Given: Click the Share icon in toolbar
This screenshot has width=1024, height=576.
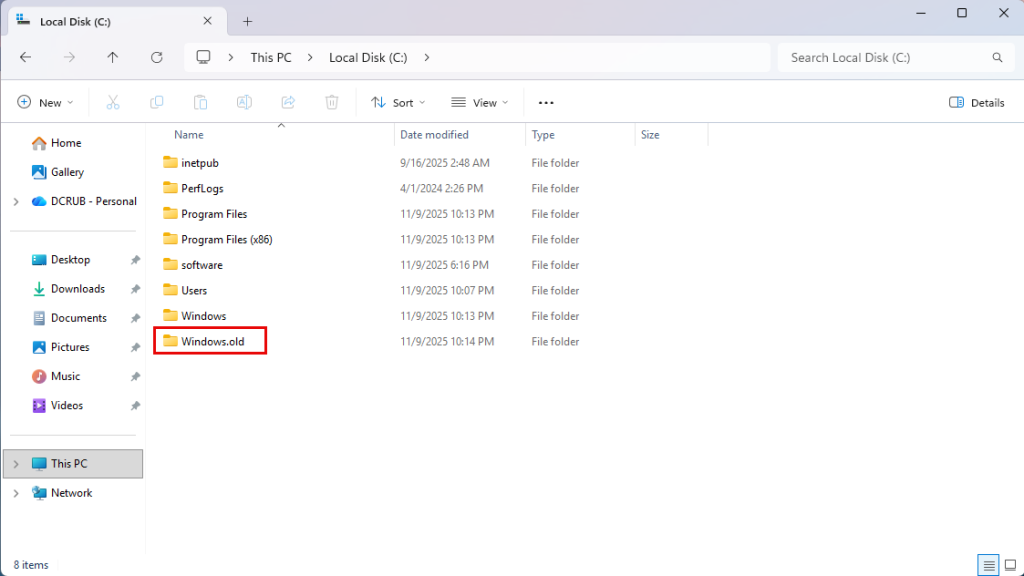Looking at the screenshot, I should click(288, 103).
